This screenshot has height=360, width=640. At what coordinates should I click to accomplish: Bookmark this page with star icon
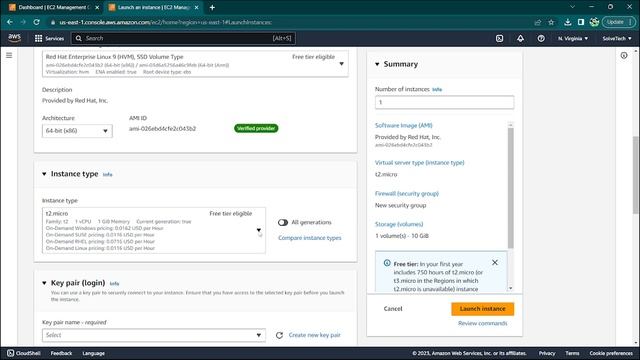click(x=551, y=22)
